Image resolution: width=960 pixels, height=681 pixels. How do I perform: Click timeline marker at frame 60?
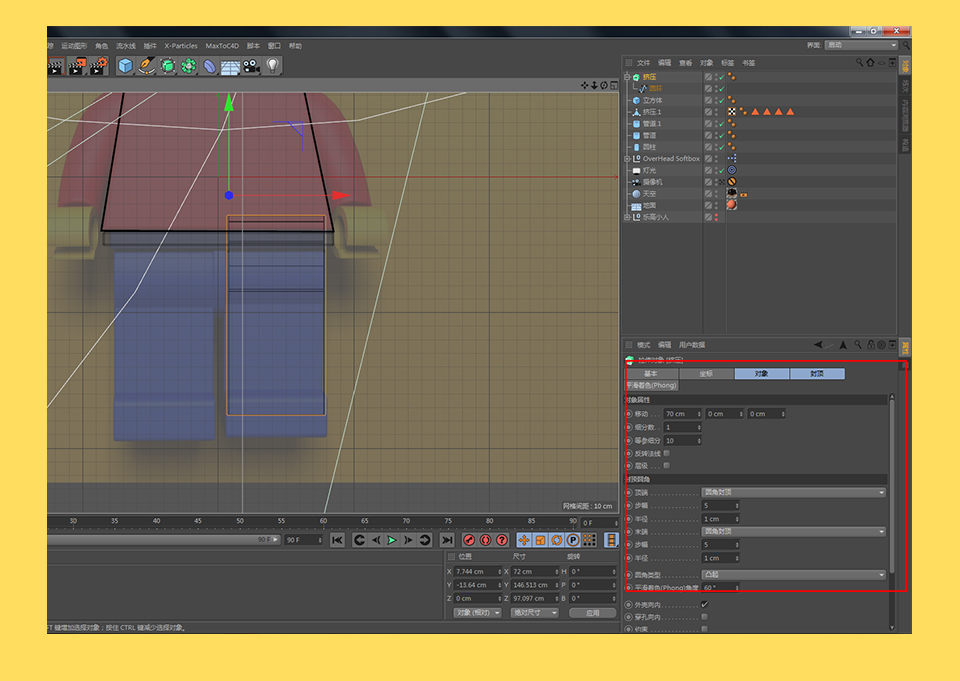pyautogui.click(x=323, y=521)
